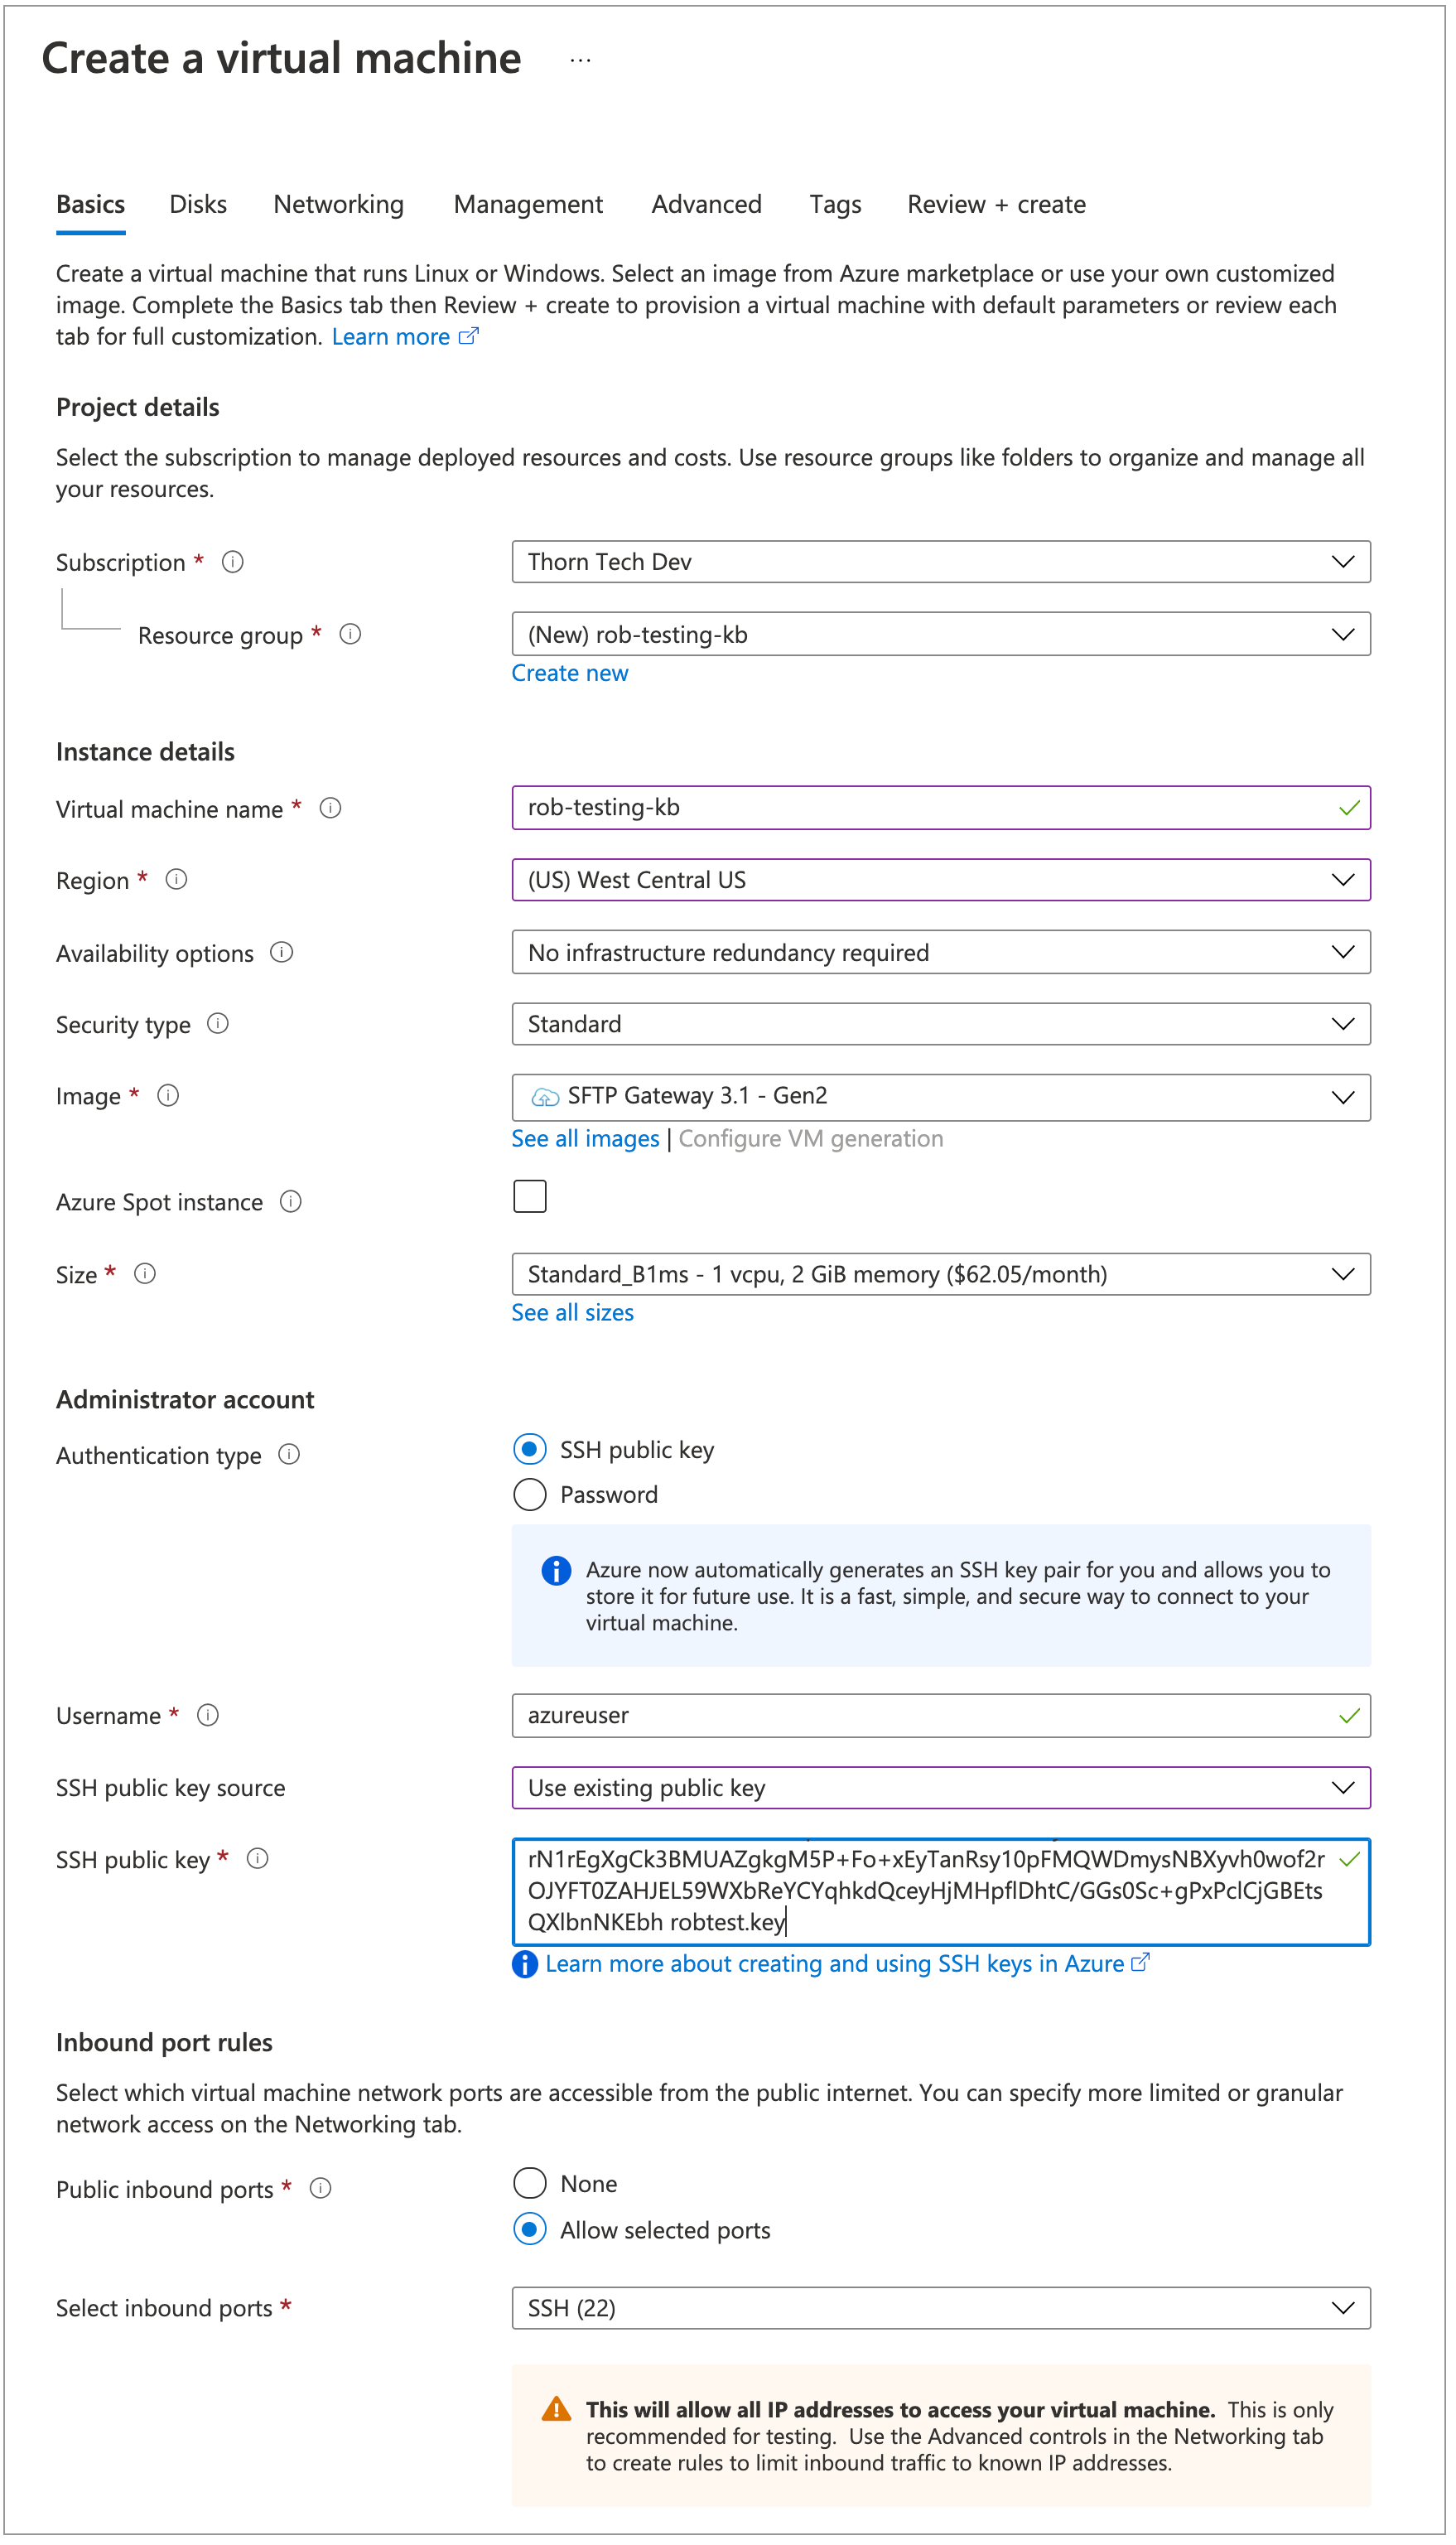Check the Azure Spot instance checkbox
Image resolution: width=1456 pixels, height=2545 pixels.
coord(530,1196)
